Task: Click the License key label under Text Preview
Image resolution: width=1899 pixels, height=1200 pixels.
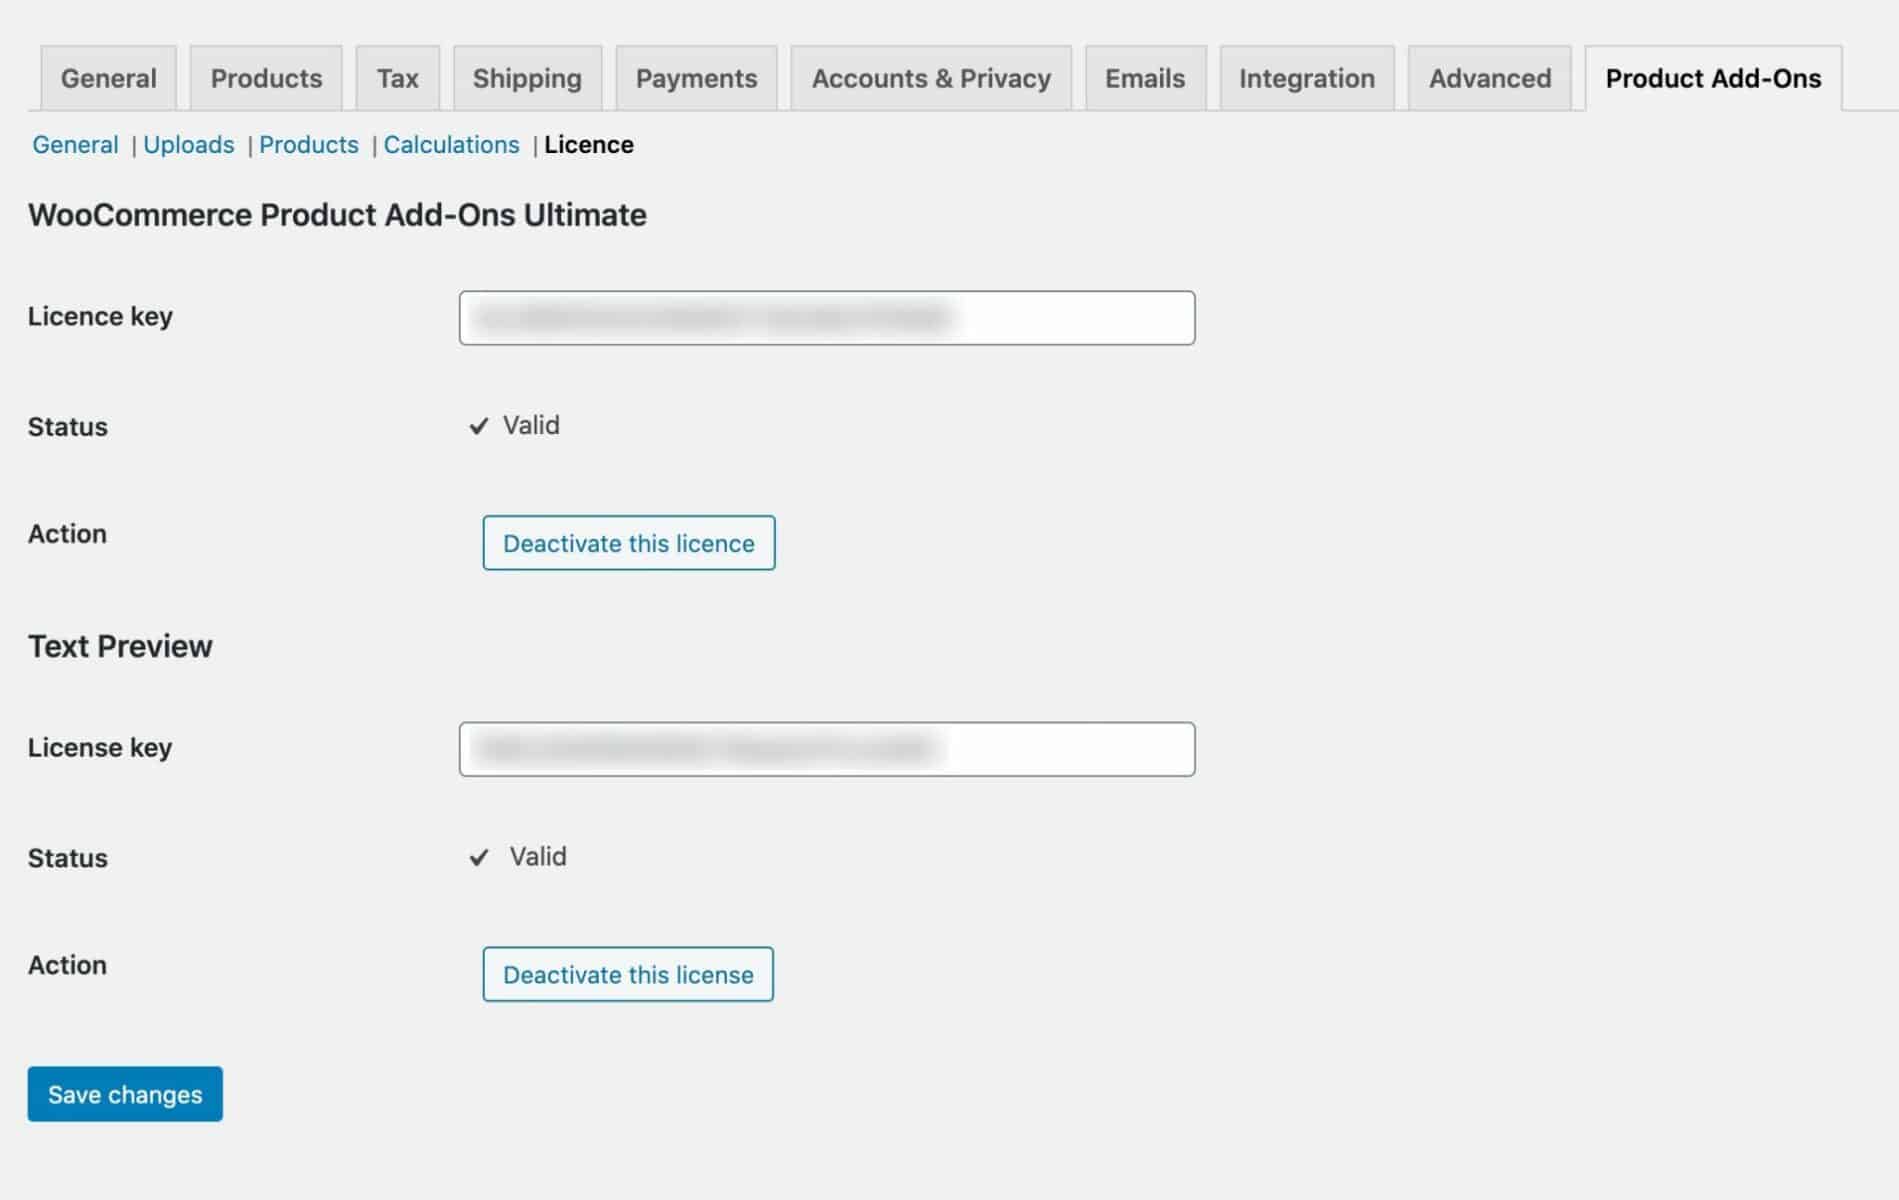Action: (x=100, y=747)
